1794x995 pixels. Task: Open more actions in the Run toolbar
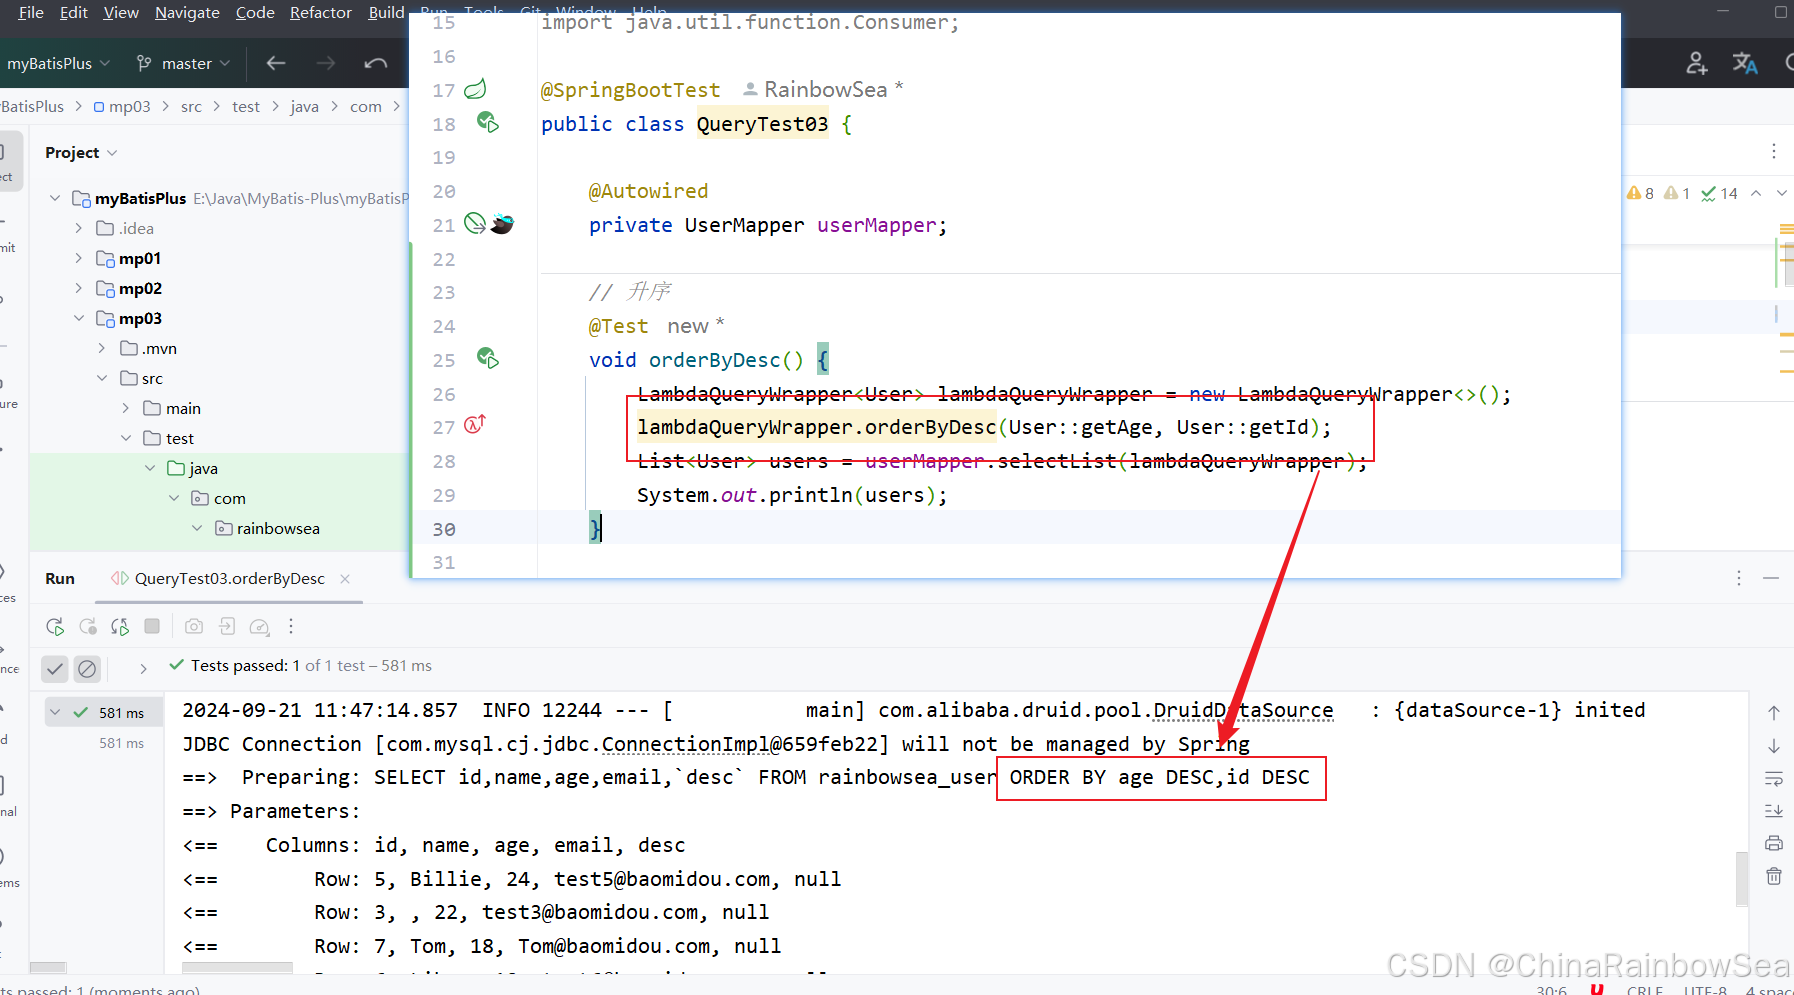click(x=291, y=626)
